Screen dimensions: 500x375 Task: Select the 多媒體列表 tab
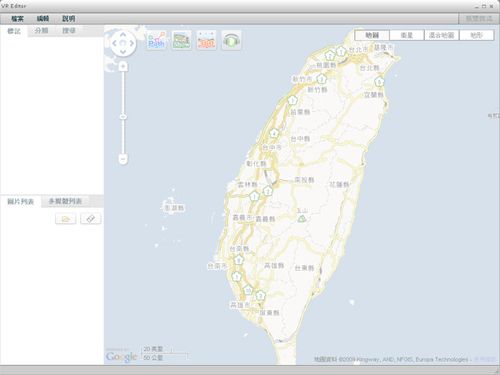point(65,201)
